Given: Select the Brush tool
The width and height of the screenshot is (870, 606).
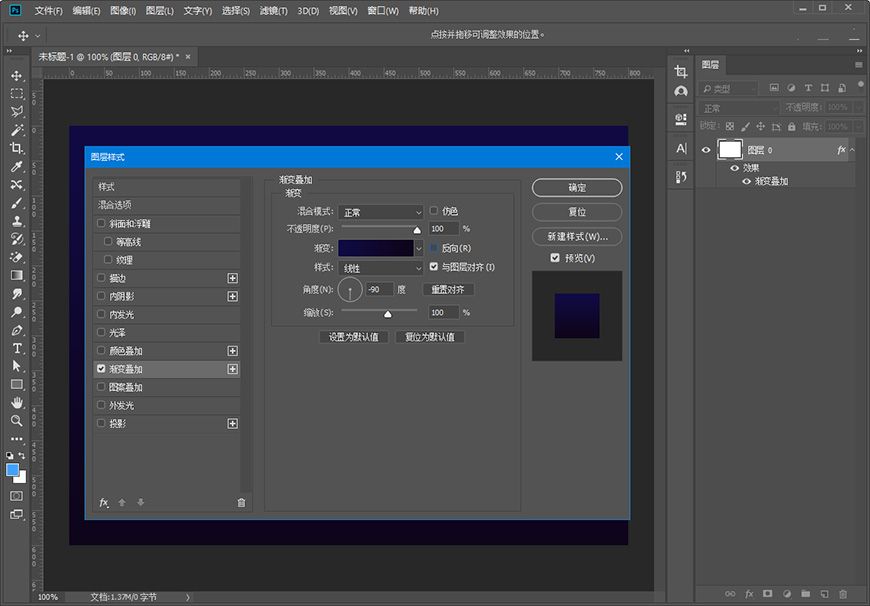Looking at the screenshot, I should pyautogui.click(x=17, y=203).
